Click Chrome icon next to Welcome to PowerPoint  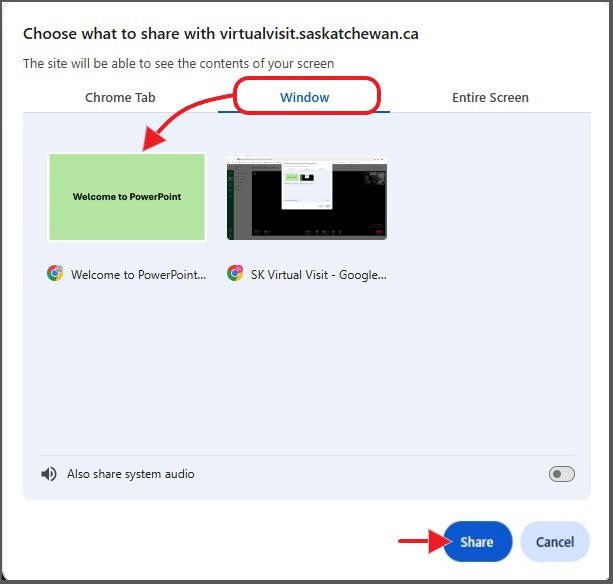[x=55, y=273]
